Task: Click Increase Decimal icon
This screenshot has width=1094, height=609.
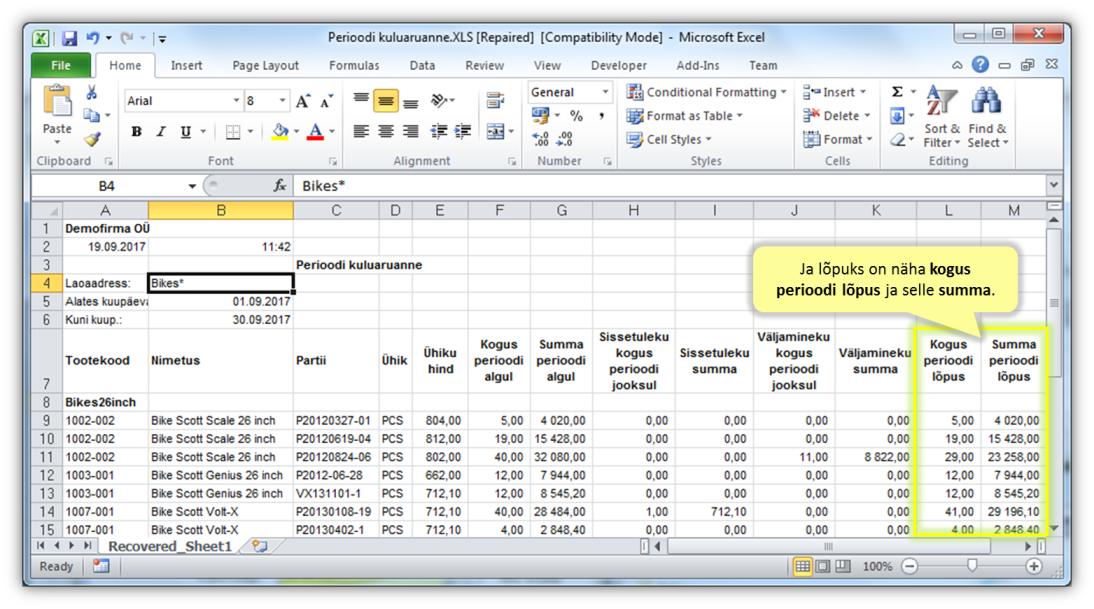Action: (x=540, y=140)
